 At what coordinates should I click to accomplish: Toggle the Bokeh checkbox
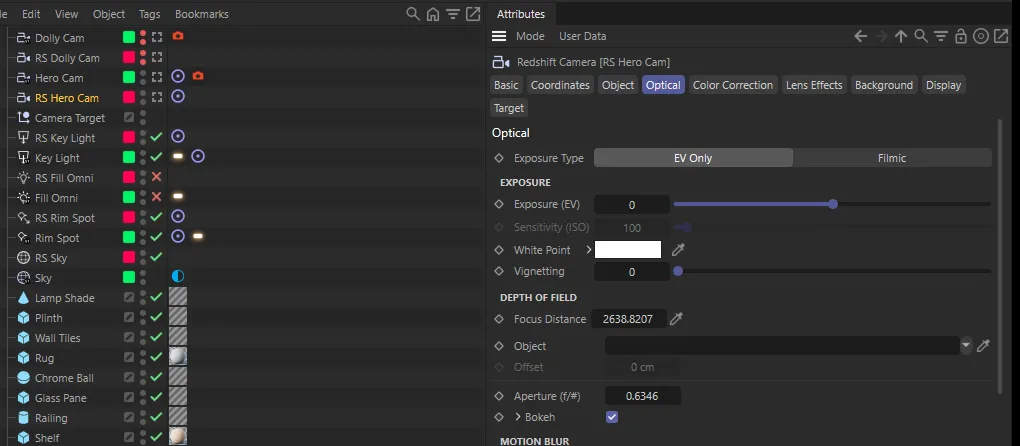coord(611,417)
